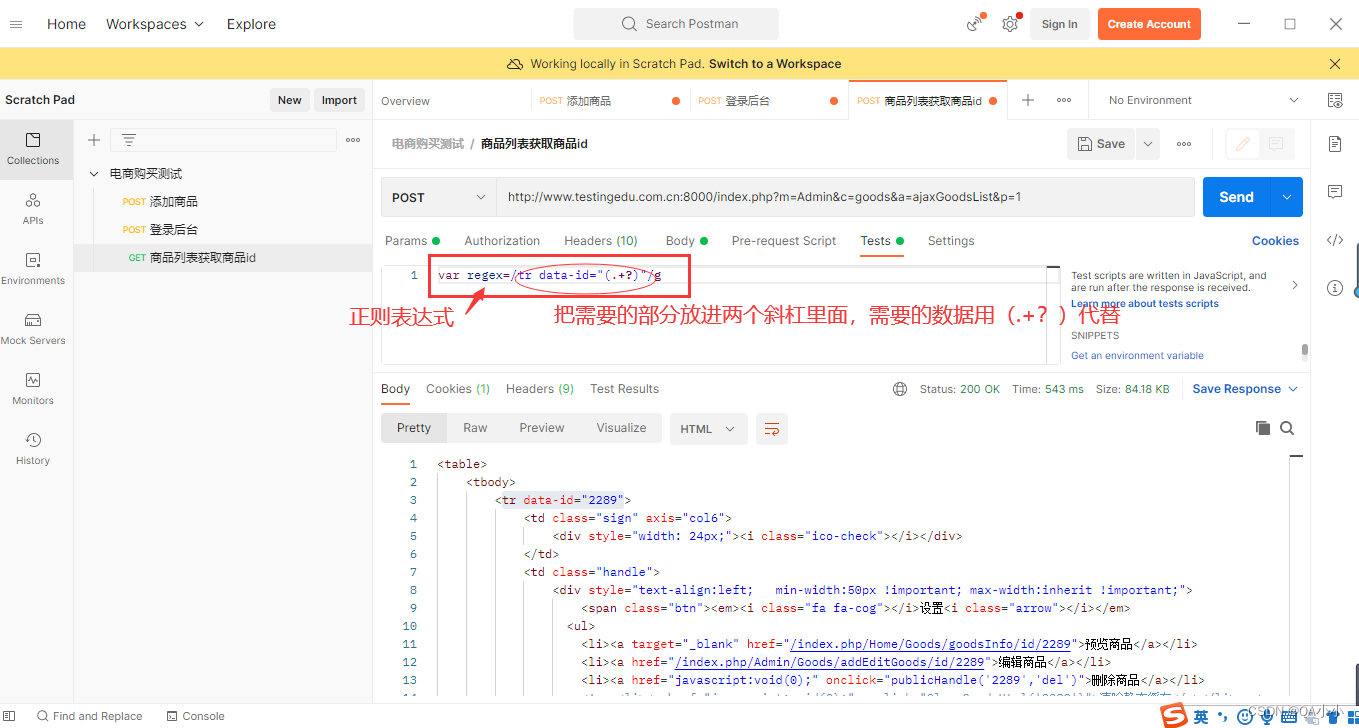
Task: Open the environment quick look icon
Action: tap(1335, 100)
